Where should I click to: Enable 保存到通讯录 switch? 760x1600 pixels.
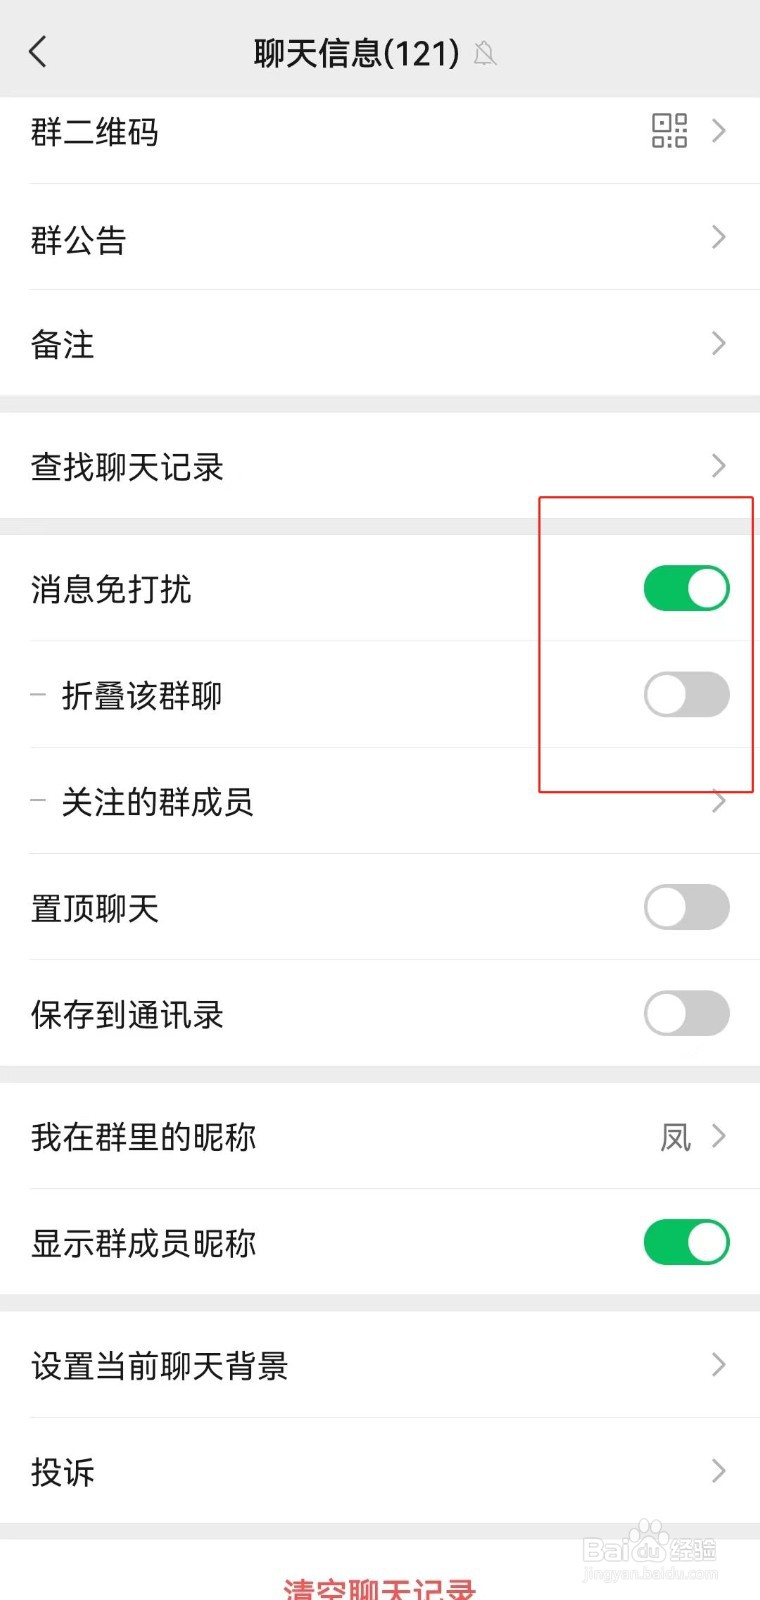[686, 1013]
